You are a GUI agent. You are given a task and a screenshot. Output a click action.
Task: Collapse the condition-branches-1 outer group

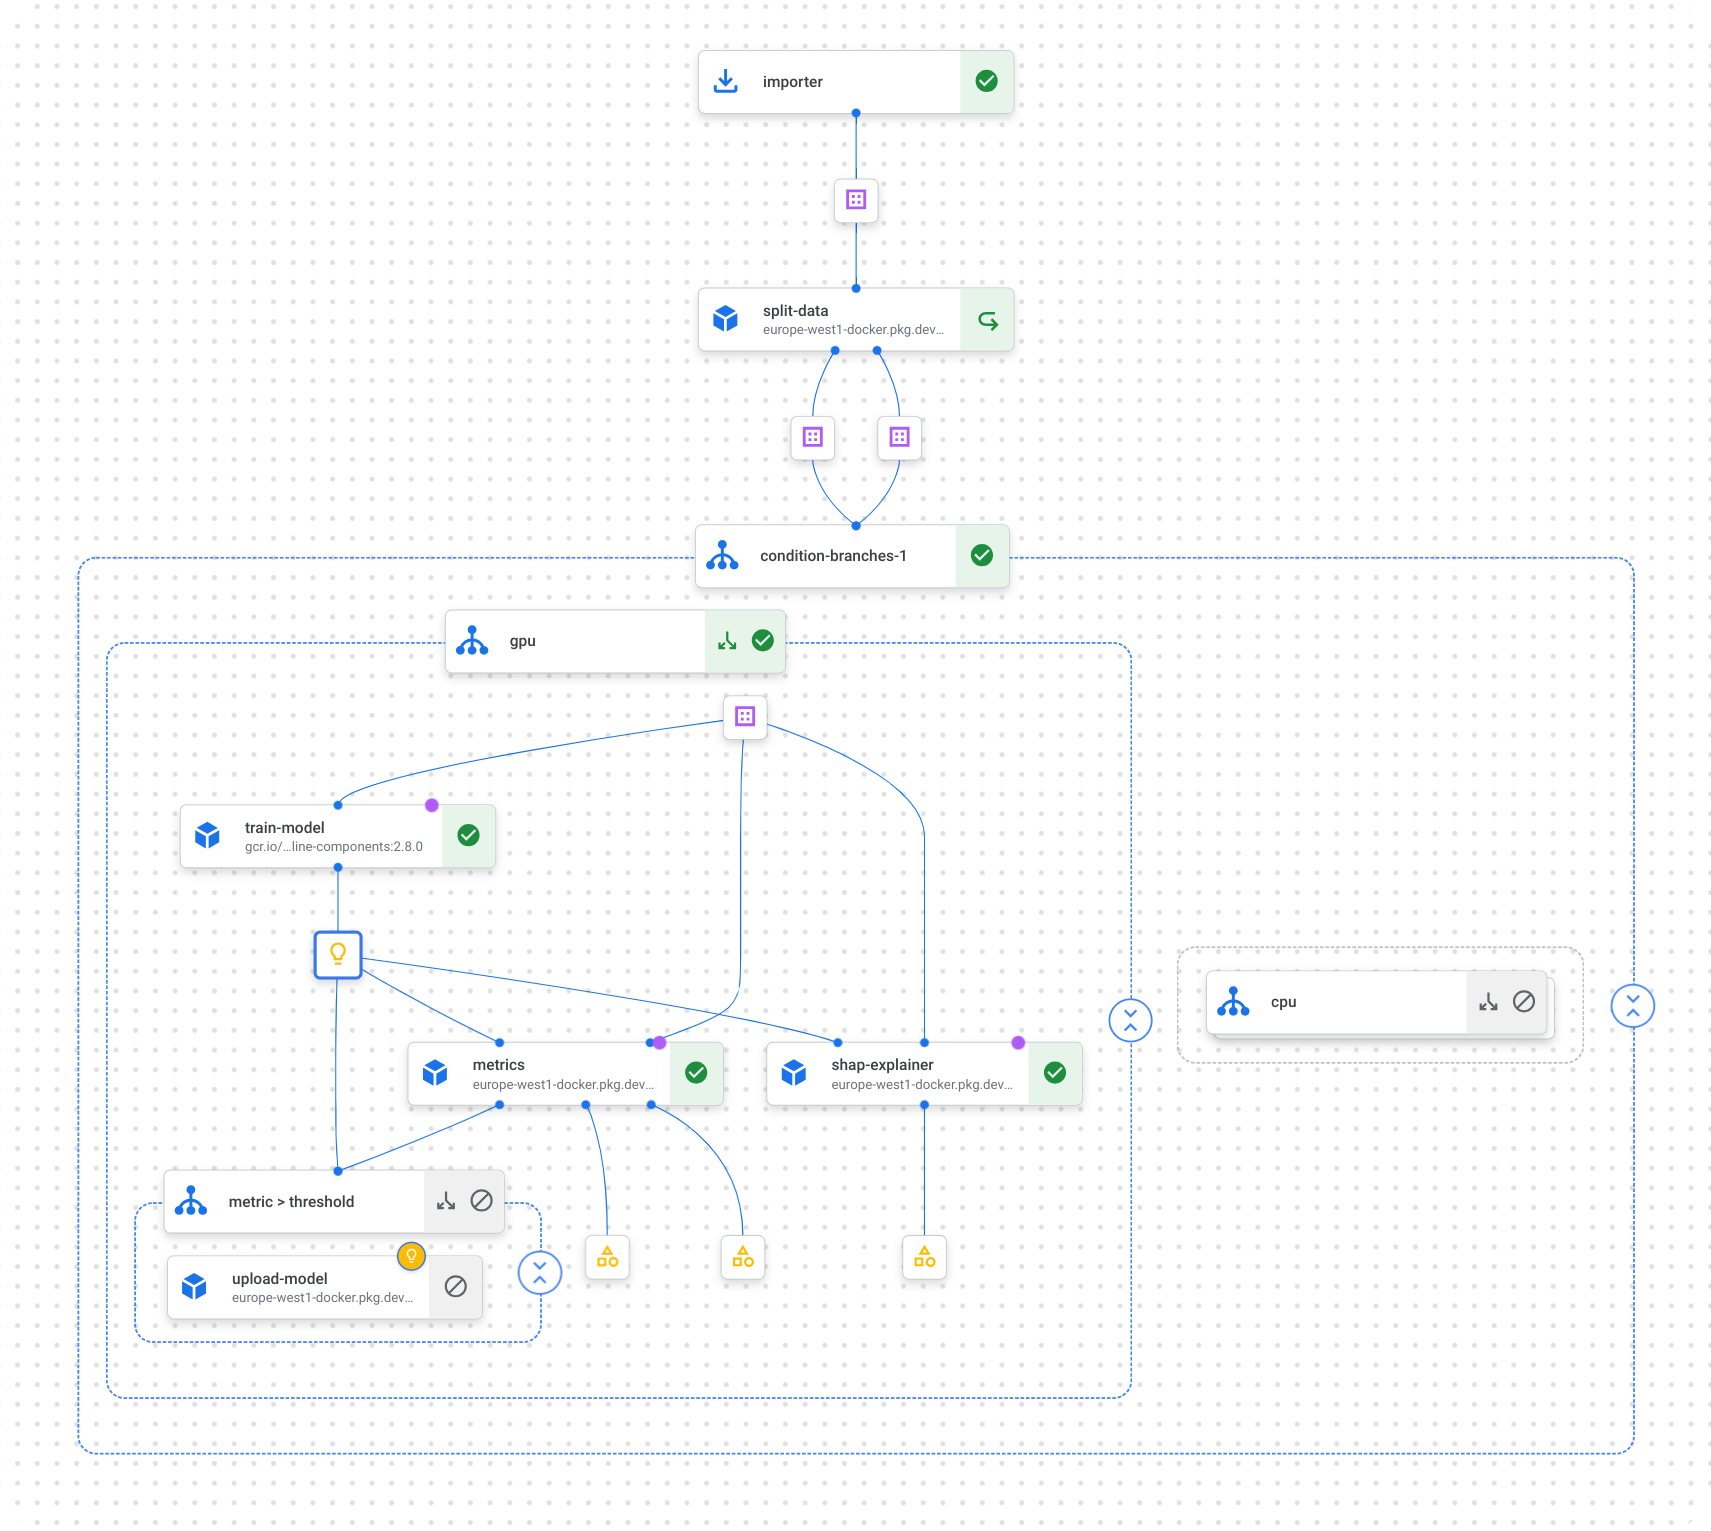(1633, 1006)
